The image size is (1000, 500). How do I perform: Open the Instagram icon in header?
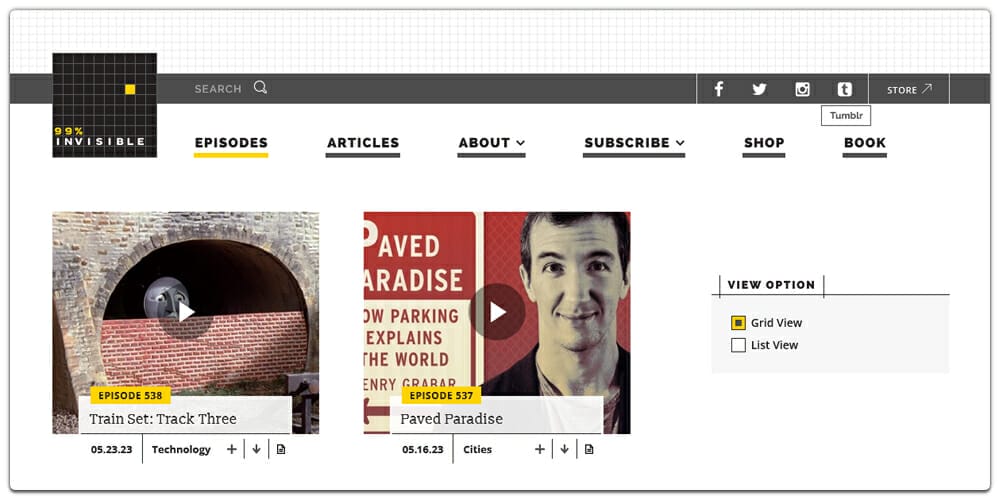(x=802, y=89)
